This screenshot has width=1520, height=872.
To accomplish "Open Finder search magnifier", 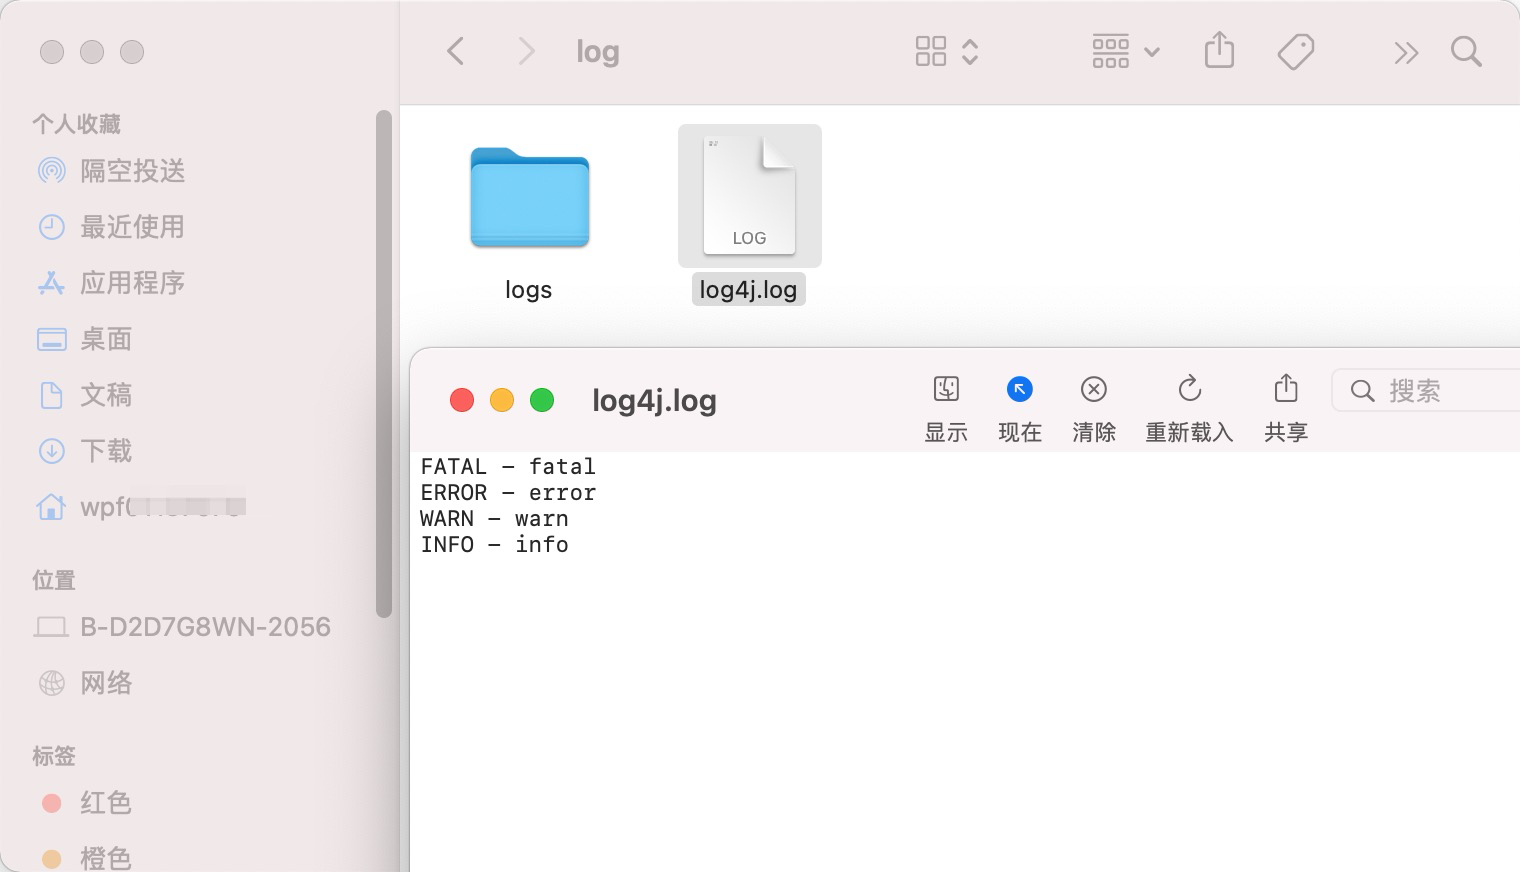I will (x=1466, y=51).
